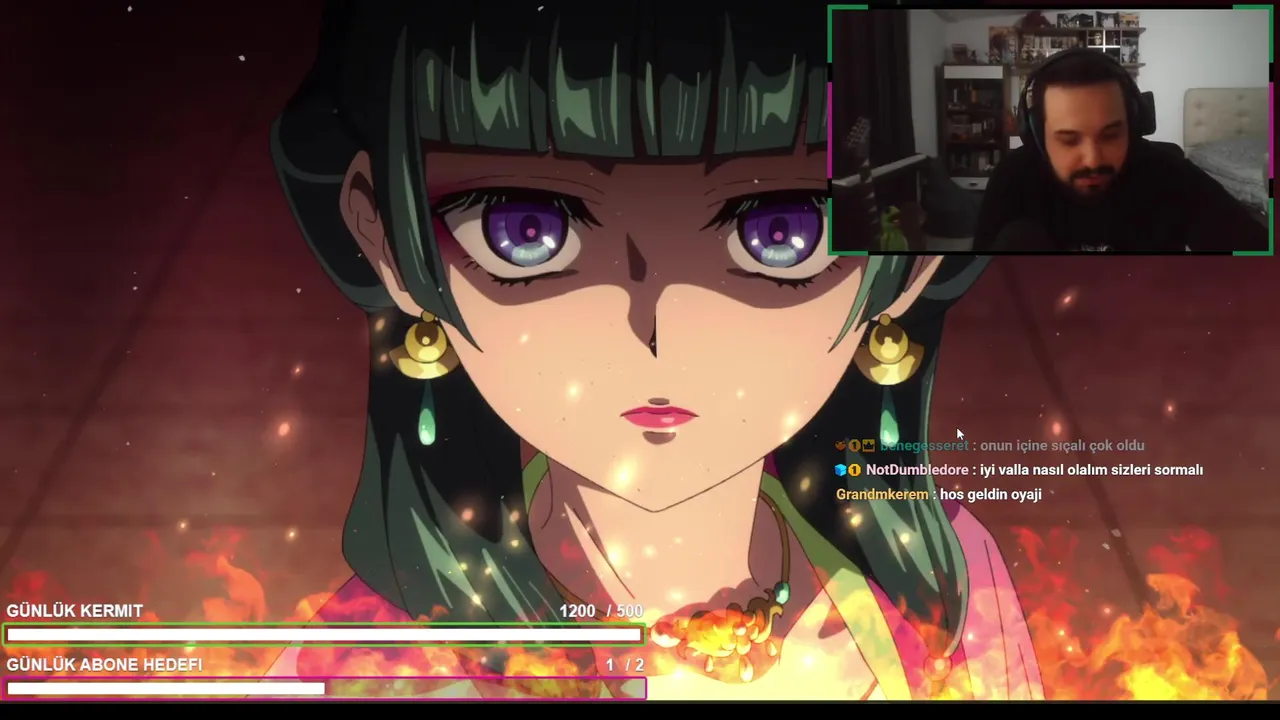The height and width of the screenshot is (720, 1280).
Task: Click the message 'hos geldin oyaji'
Action: 991,494
